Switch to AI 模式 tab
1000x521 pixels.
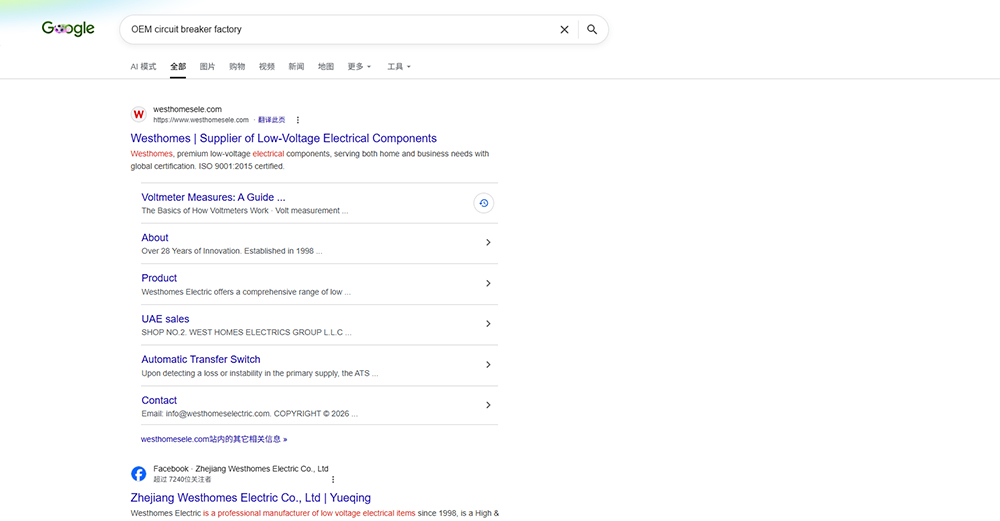pos(143,66)
